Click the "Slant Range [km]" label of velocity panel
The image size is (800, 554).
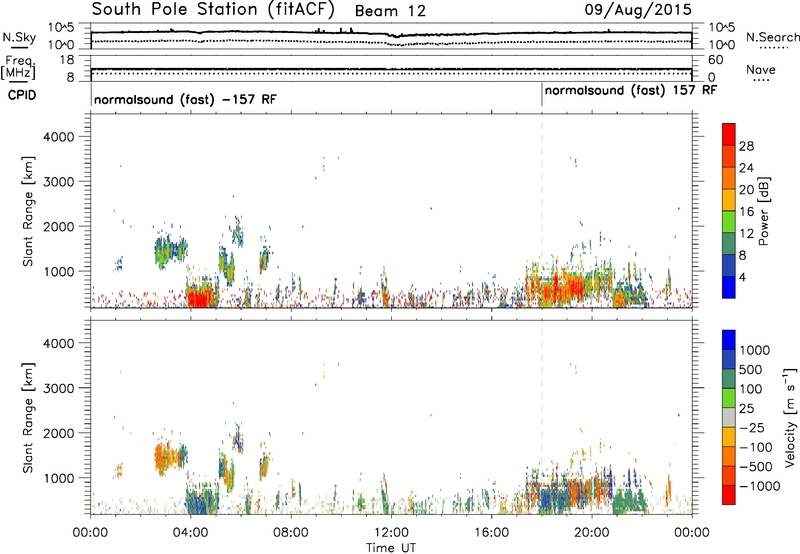[x=28, y=418]
